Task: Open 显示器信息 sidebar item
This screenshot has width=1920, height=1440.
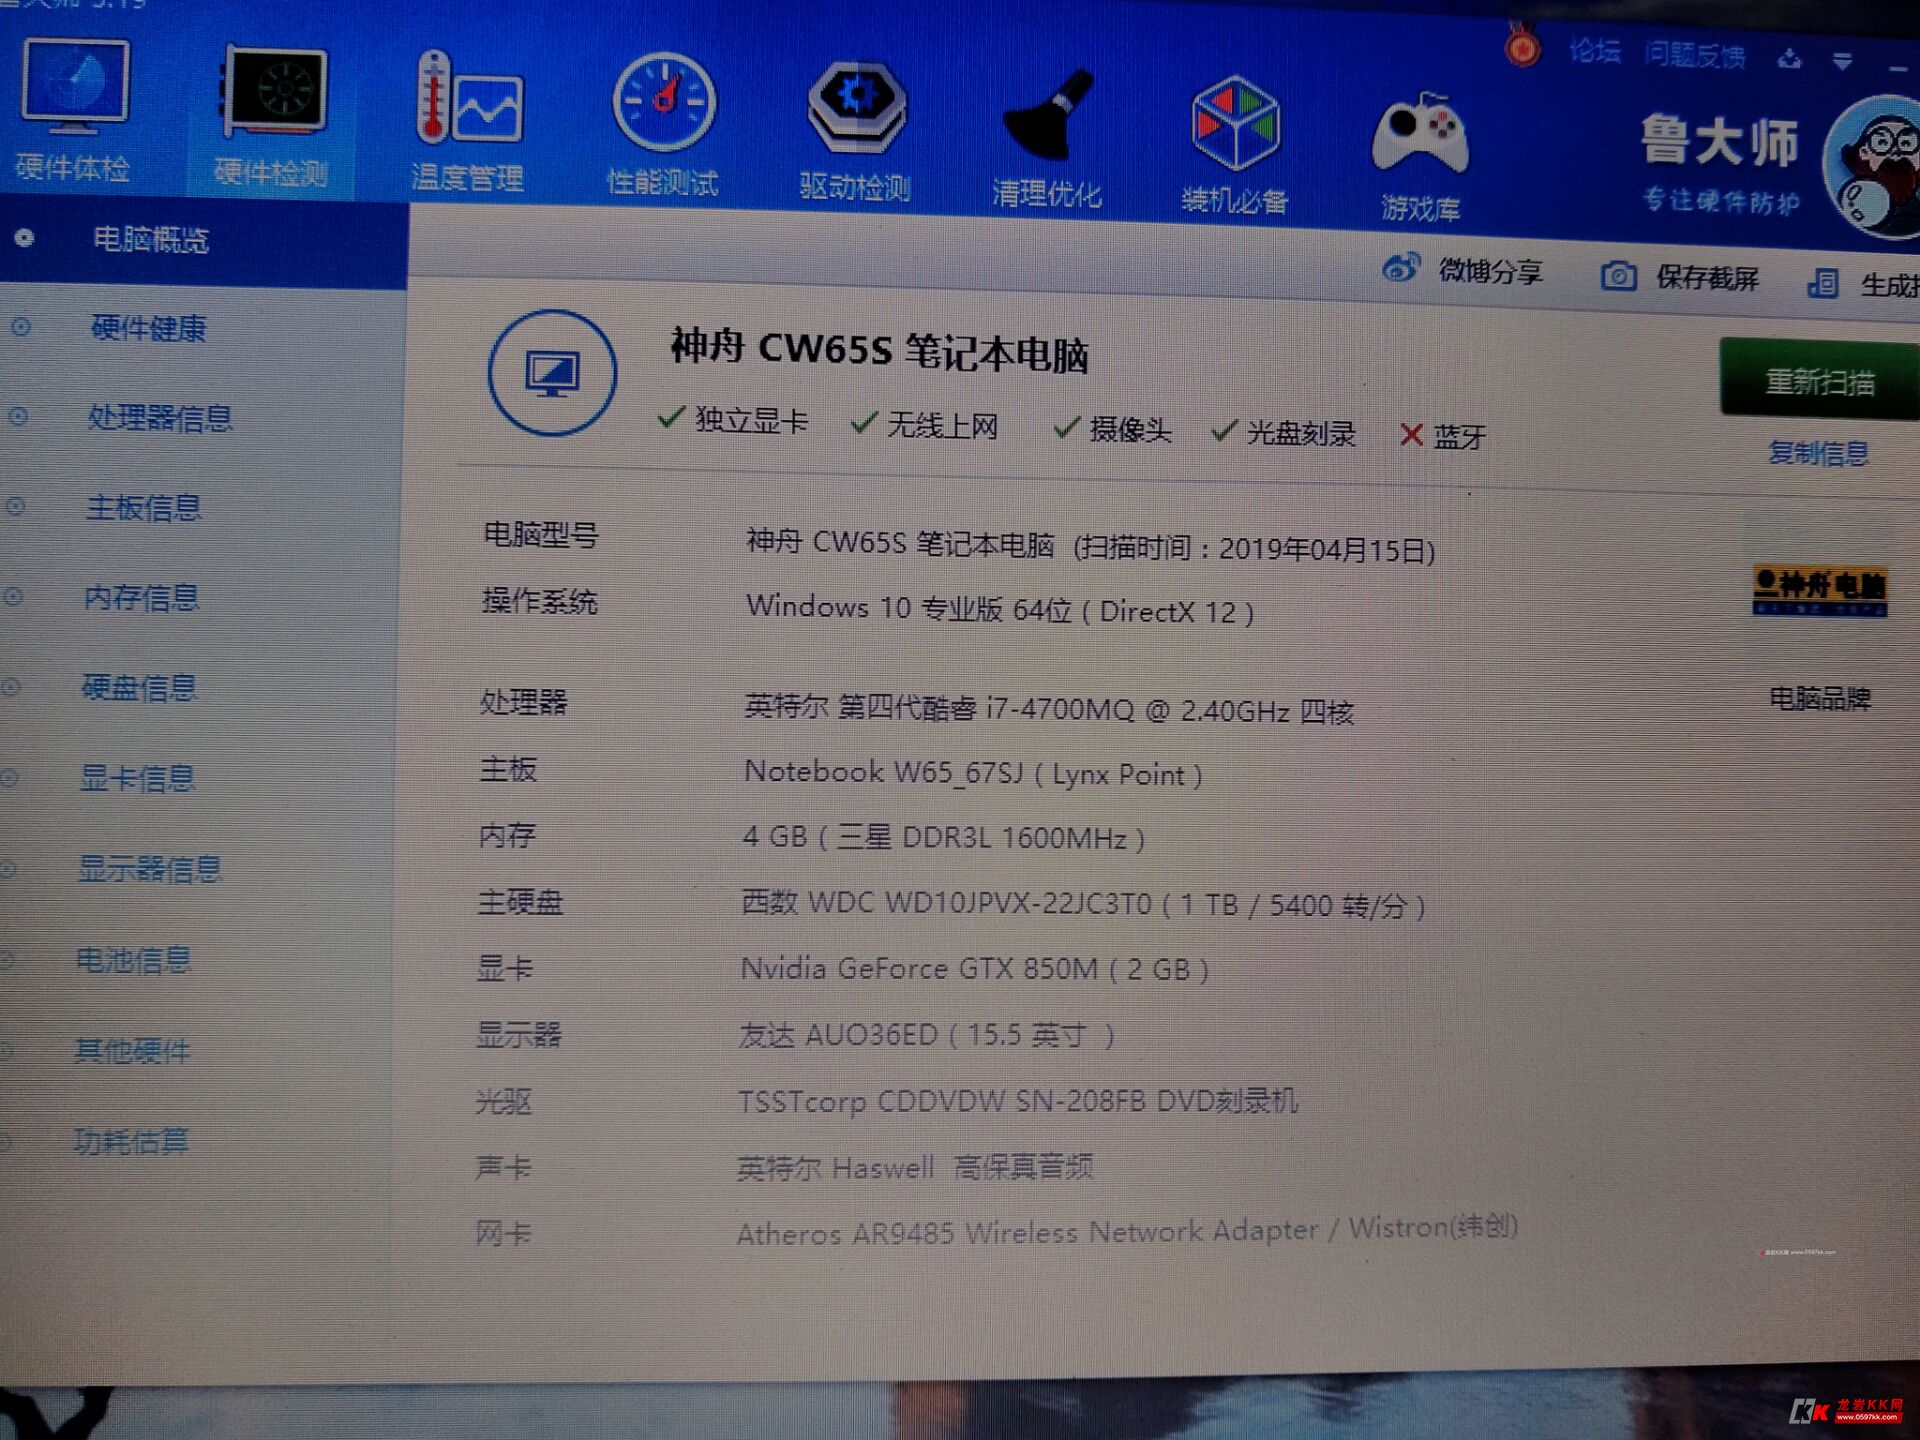Action: (150, 869)
